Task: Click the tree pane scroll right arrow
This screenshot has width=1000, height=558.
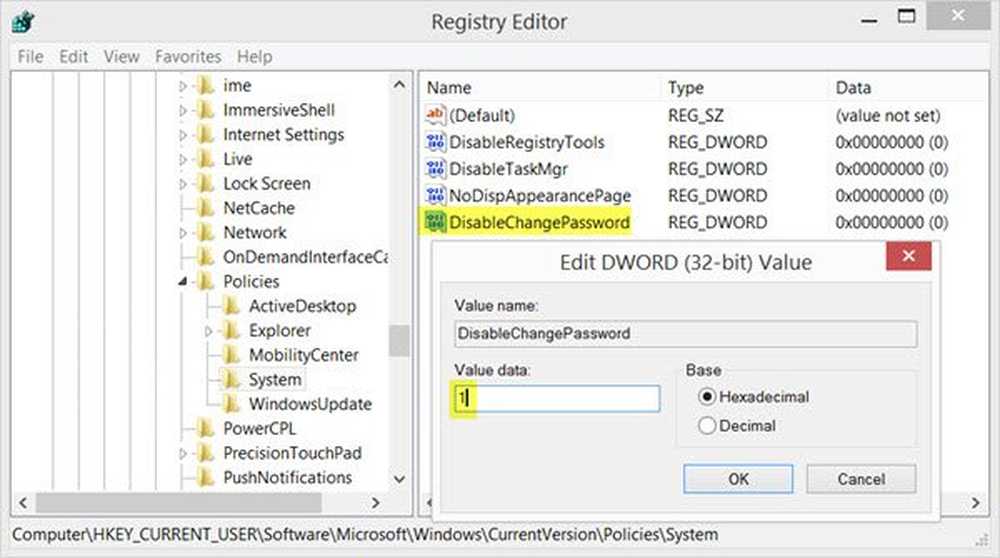Action: [376, 503]
